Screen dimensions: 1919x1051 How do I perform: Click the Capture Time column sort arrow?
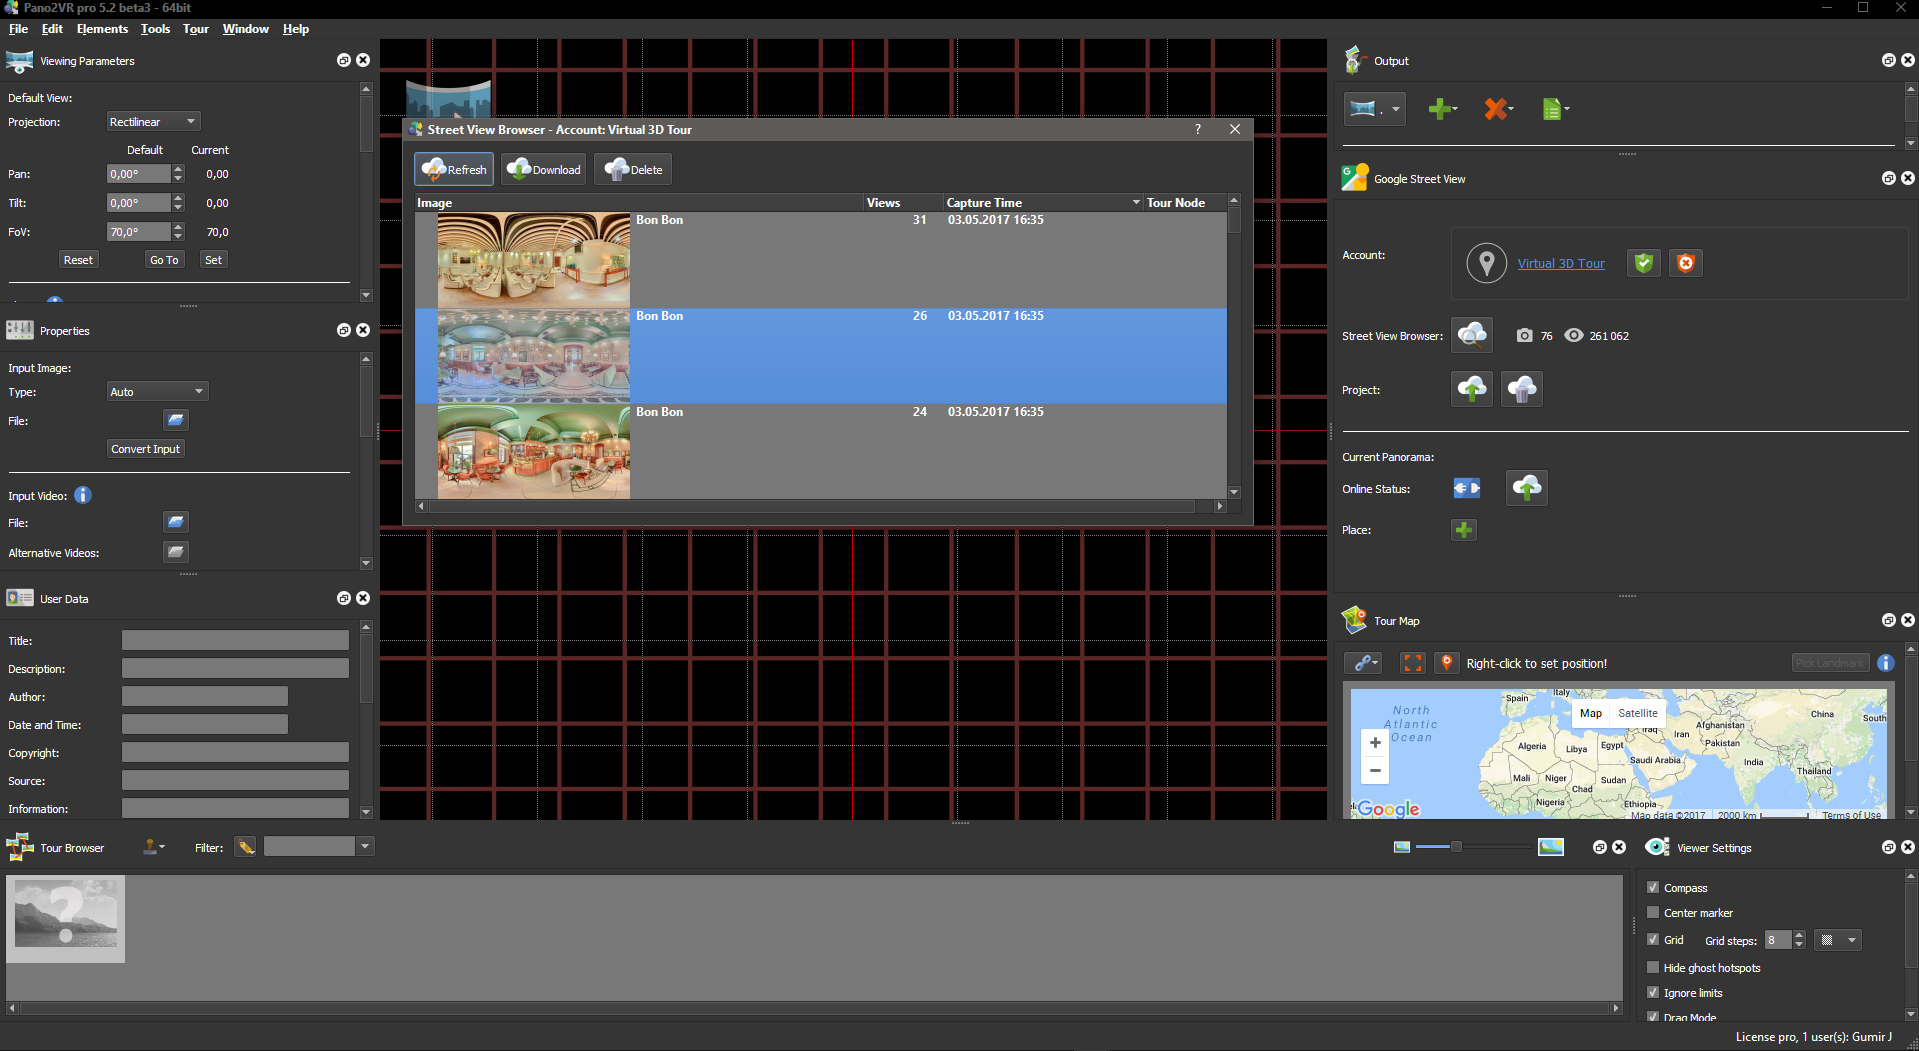coord(1136,202)
